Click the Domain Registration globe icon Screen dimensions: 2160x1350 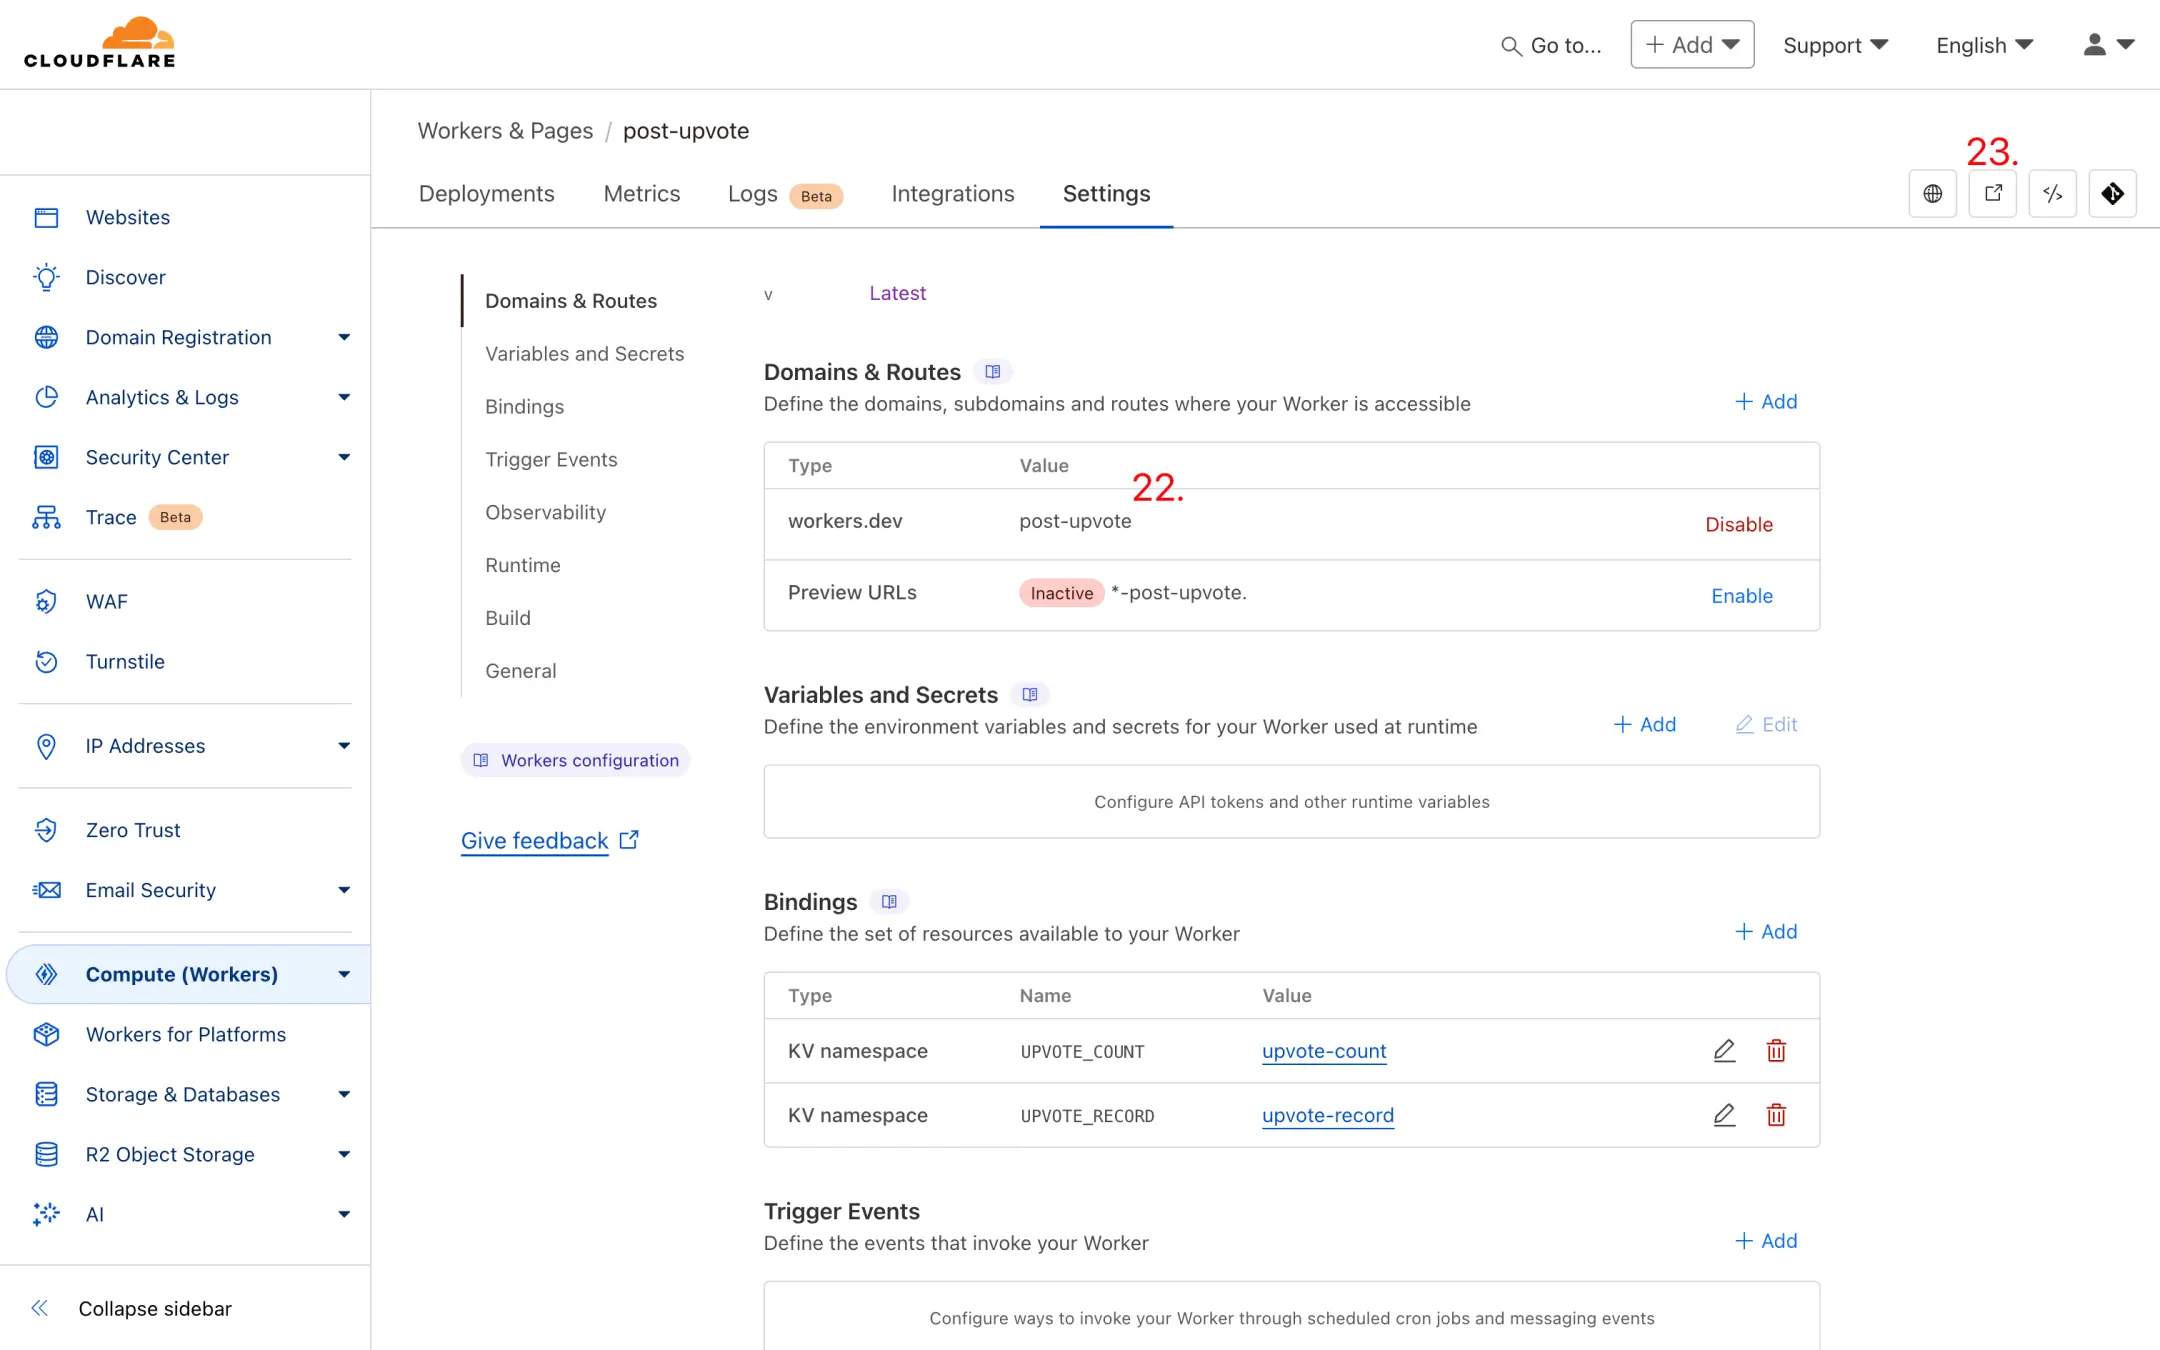(46, 337)
